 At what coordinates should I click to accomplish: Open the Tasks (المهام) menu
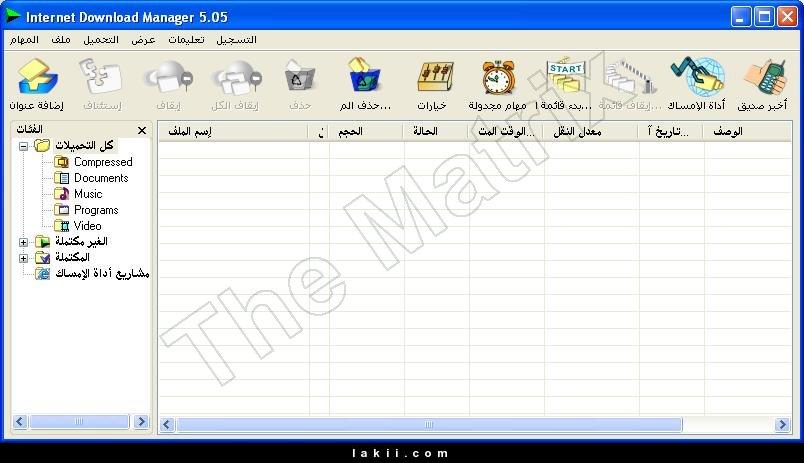click(x=24, y=39)
